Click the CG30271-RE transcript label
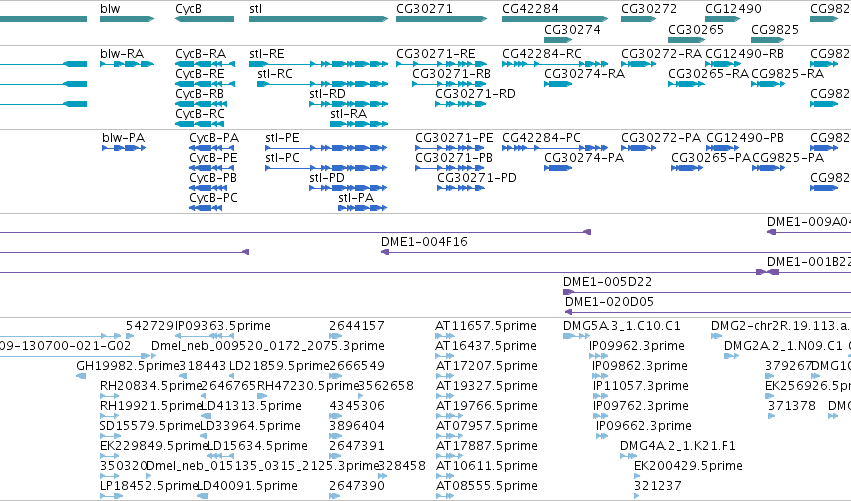851x501 pixels. tap(436, 54)
